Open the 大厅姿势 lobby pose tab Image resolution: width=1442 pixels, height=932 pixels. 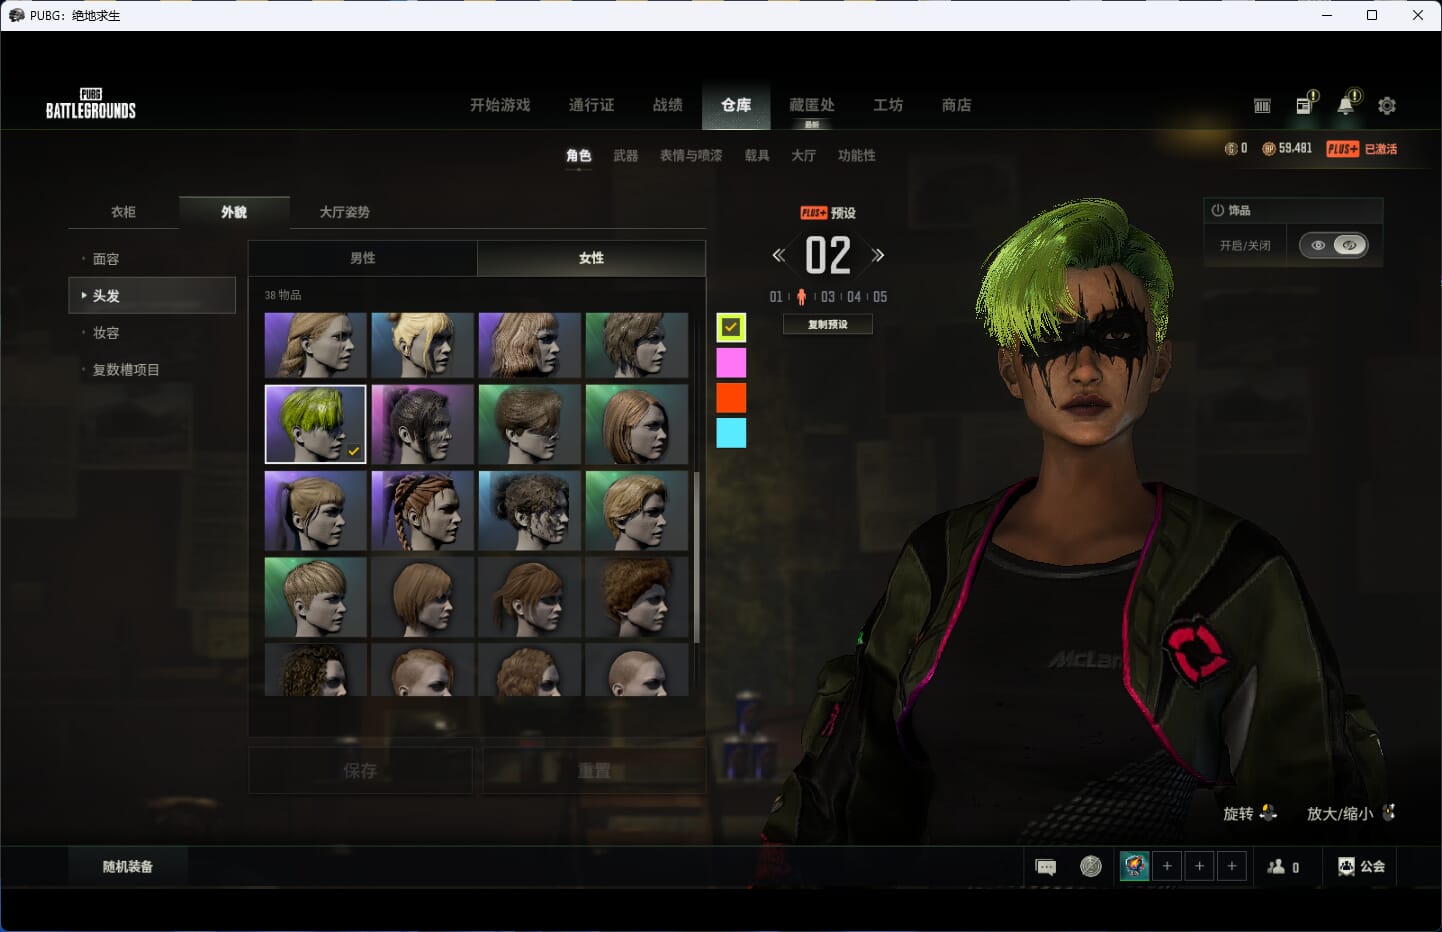point(345,212)
